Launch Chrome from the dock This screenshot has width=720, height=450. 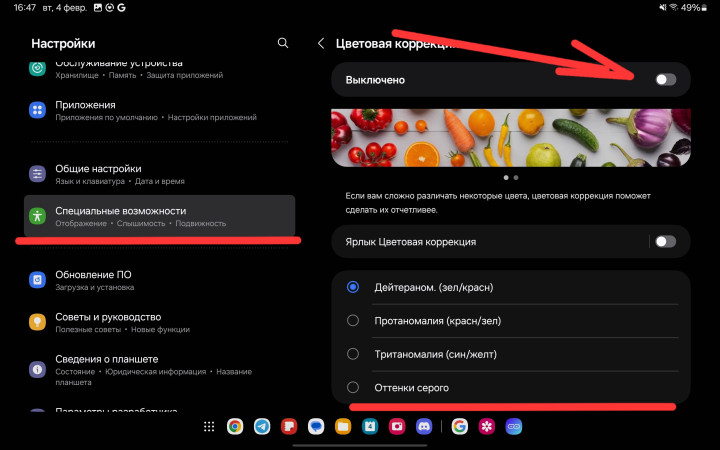[235, 426]
